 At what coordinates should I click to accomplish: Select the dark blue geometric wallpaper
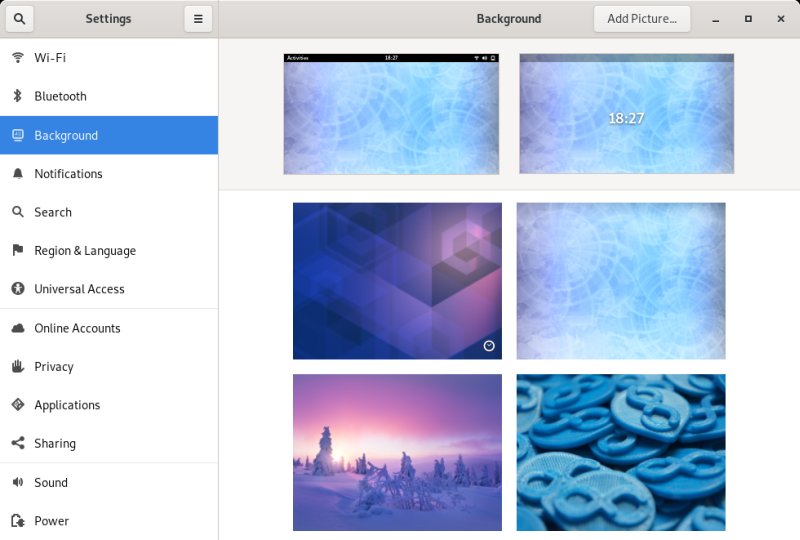[397, 281]
